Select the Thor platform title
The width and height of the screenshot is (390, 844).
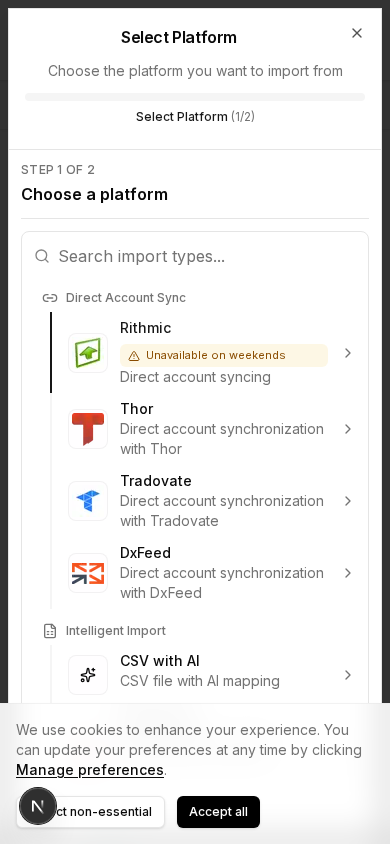[137, 409]
